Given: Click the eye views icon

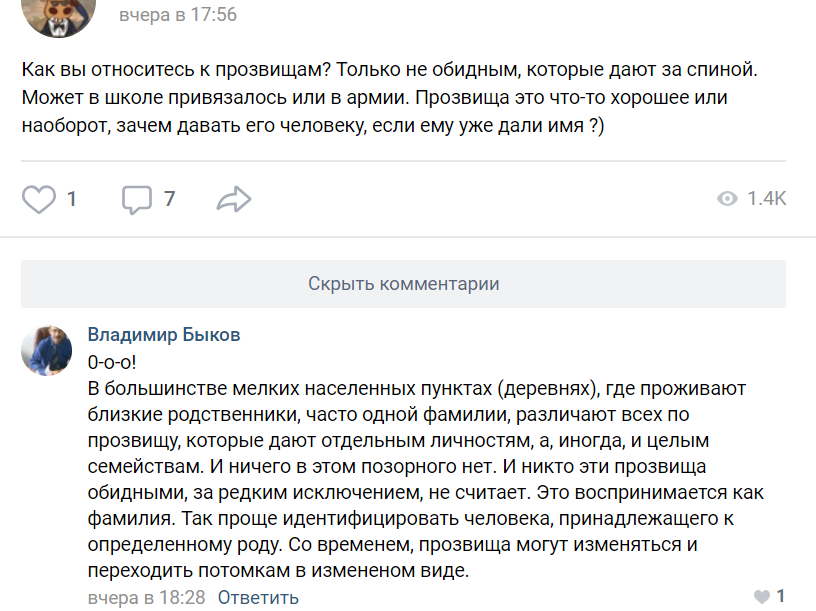Looking at the screenshot, I should (x=728, y=199).
